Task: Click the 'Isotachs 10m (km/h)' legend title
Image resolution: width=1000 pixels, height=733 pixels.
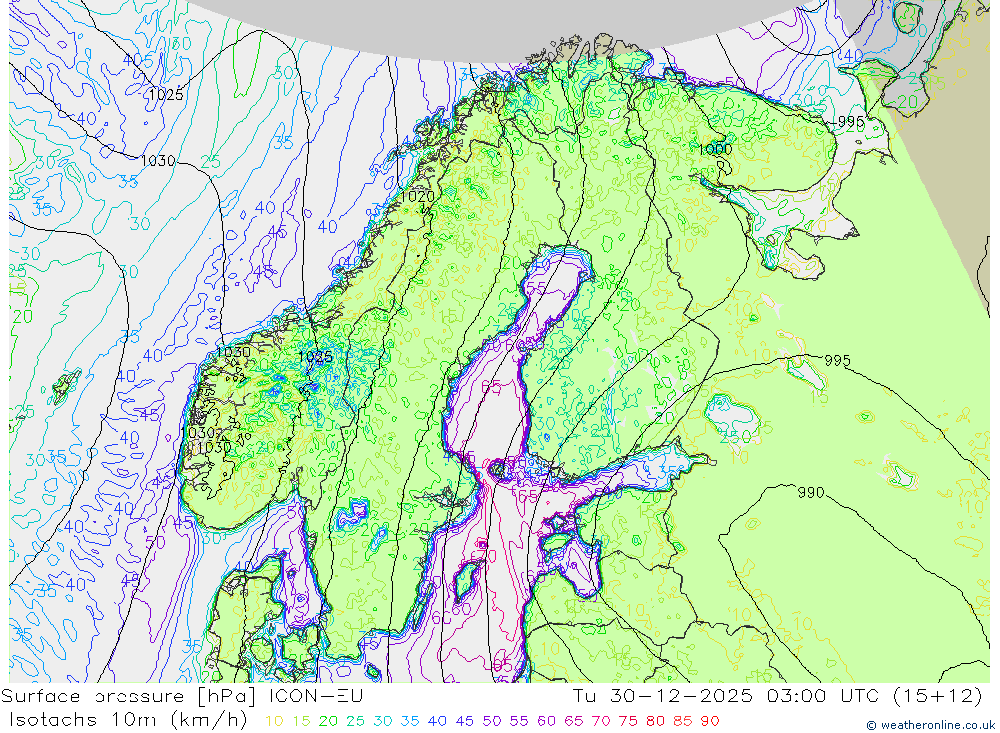Action: pos(128,720)
